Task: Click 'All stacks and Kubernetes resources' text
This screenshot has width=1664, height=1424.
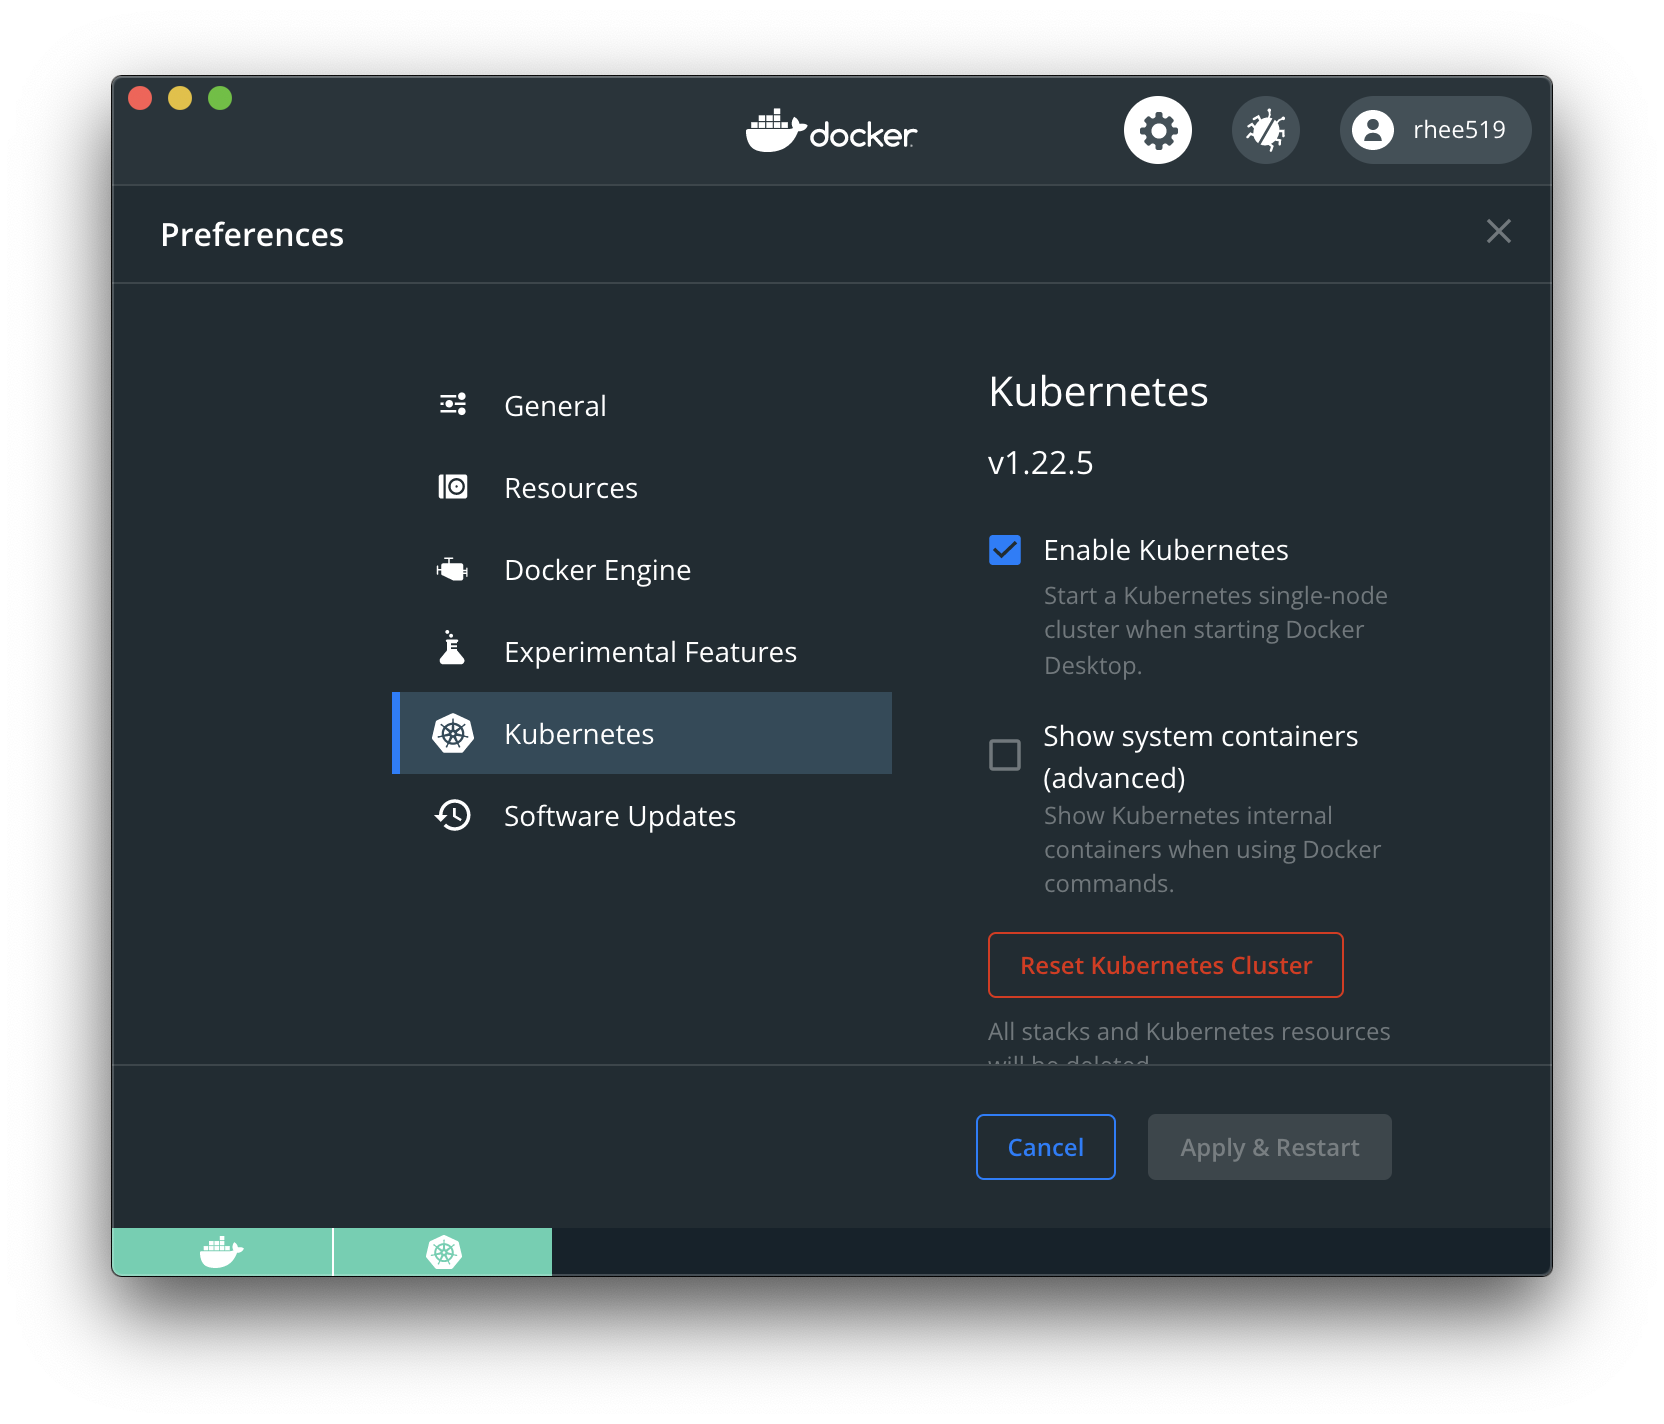Action: [x=1189, y=1032]
